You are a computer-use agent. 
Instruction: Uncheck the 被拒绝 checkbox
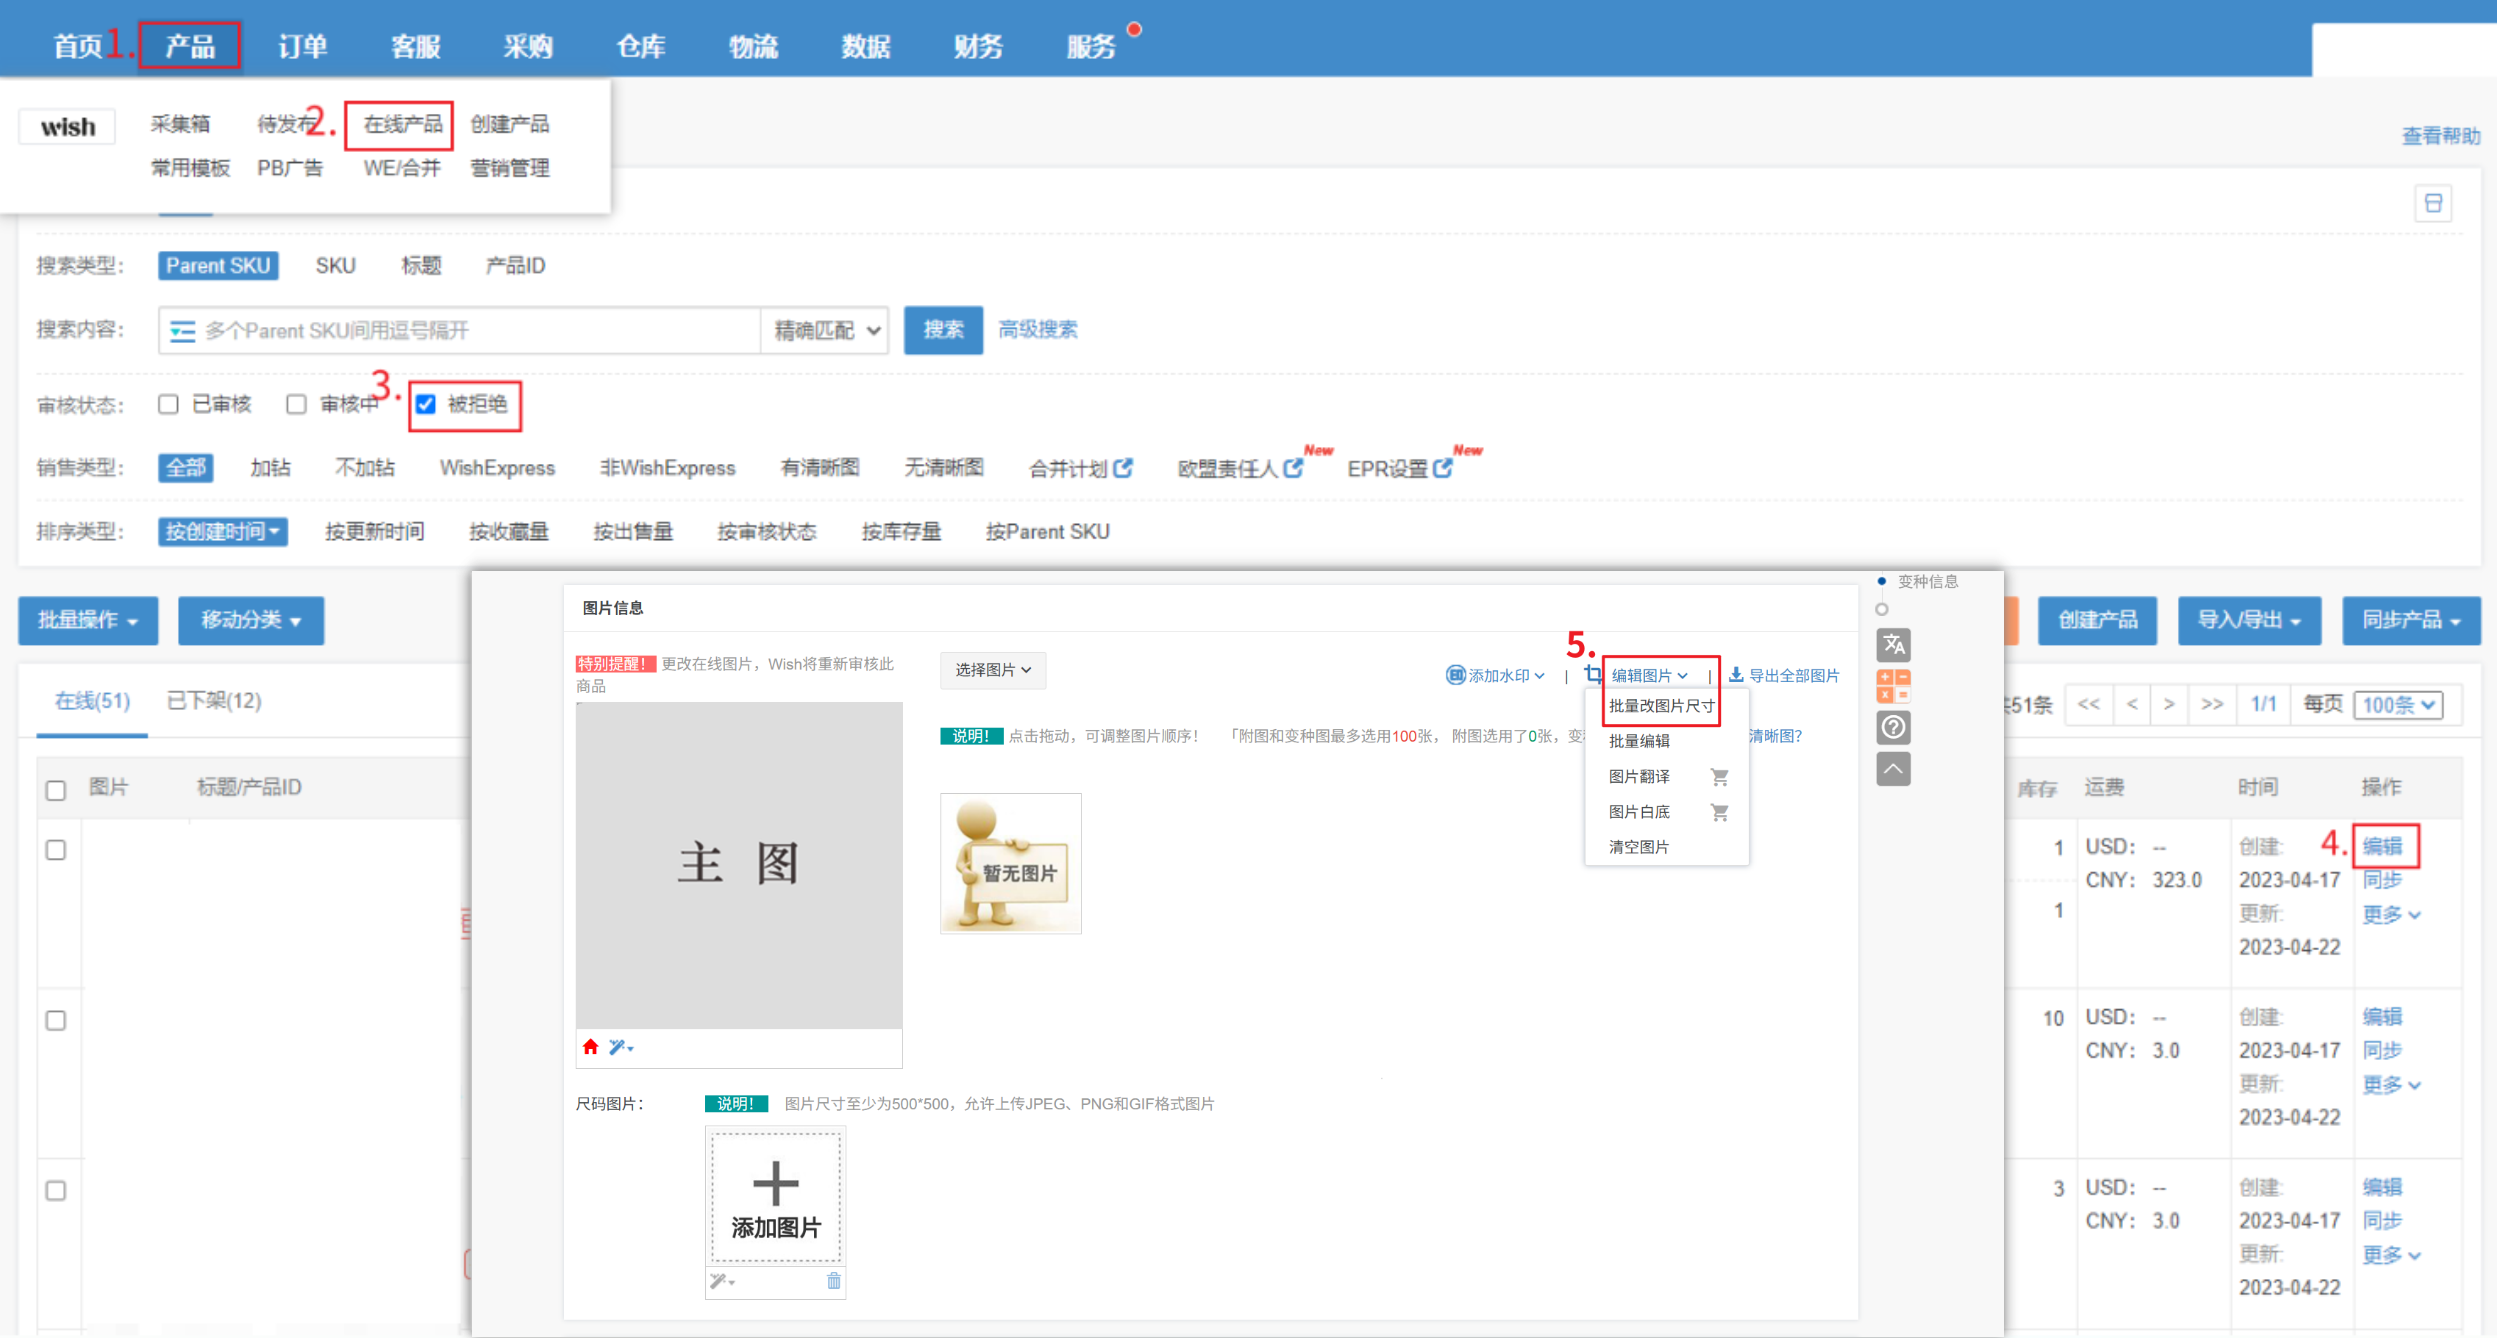(426, 404)
